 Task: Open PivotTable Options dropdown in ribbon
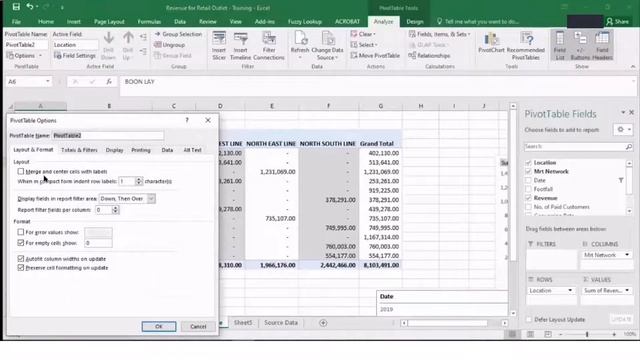click(40, 56)
